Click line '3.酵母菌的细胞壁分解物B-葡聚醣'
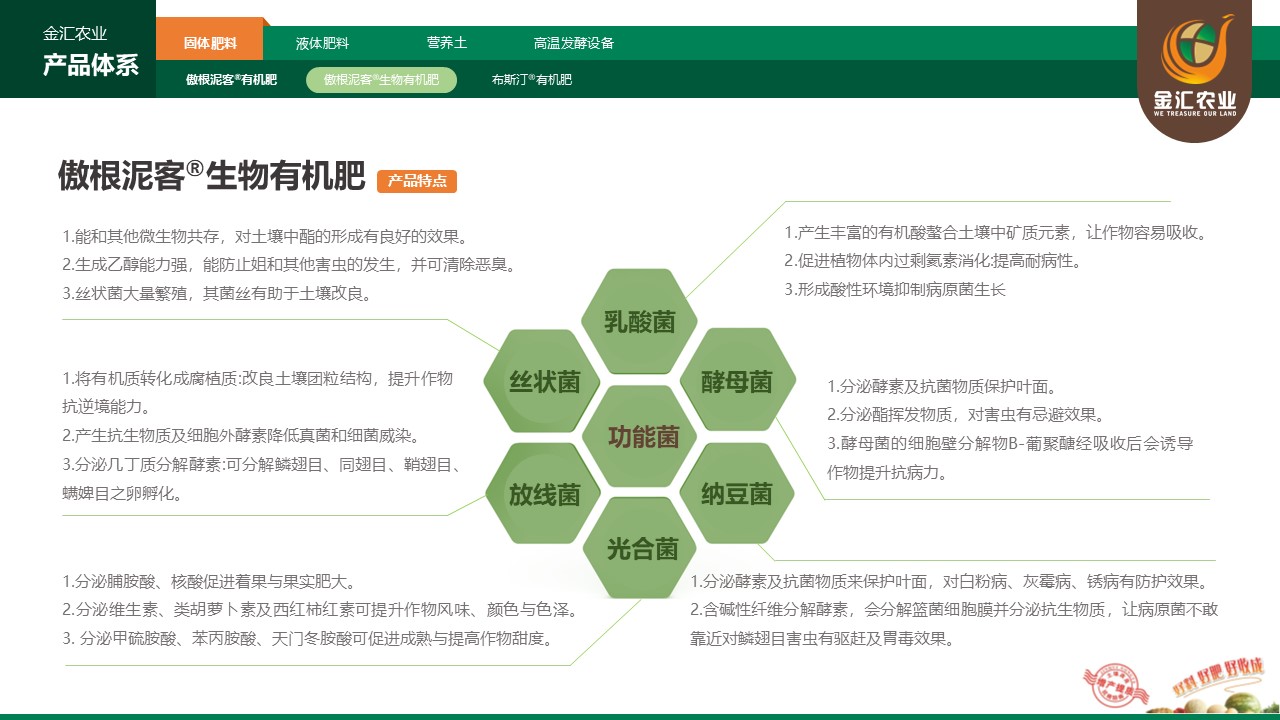1280x720 pixels. click(1010, 444)
